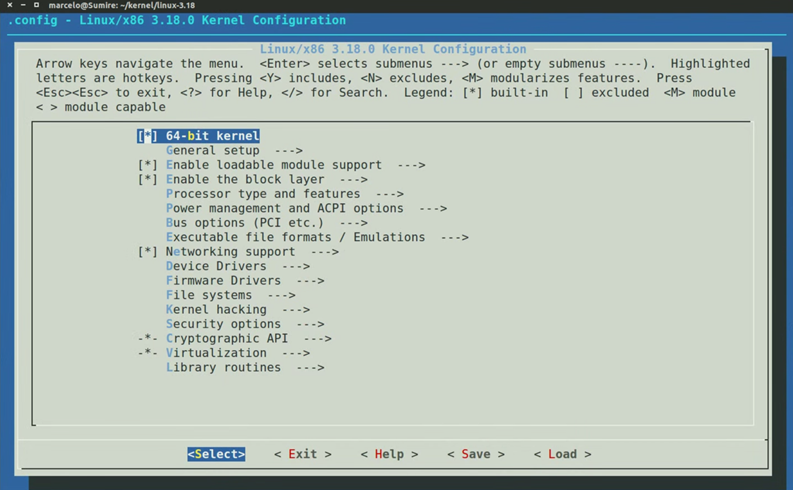Click the dialog title Linux/x86 3.18.0 Kernel Configuration
The image size is (793, 490).
click(x=393, y=49)
